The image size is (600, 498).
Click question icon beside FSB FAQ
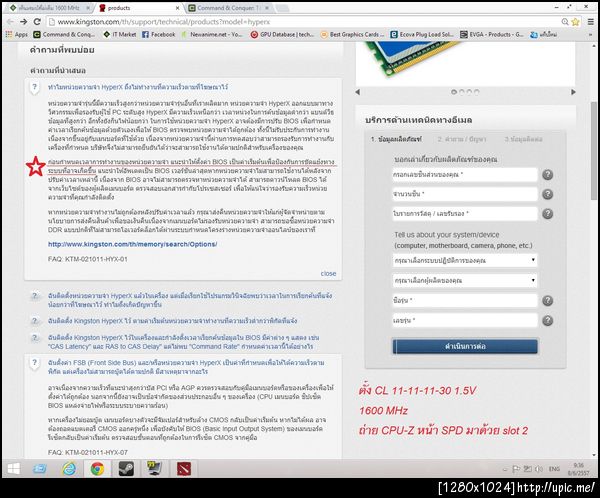35,363
